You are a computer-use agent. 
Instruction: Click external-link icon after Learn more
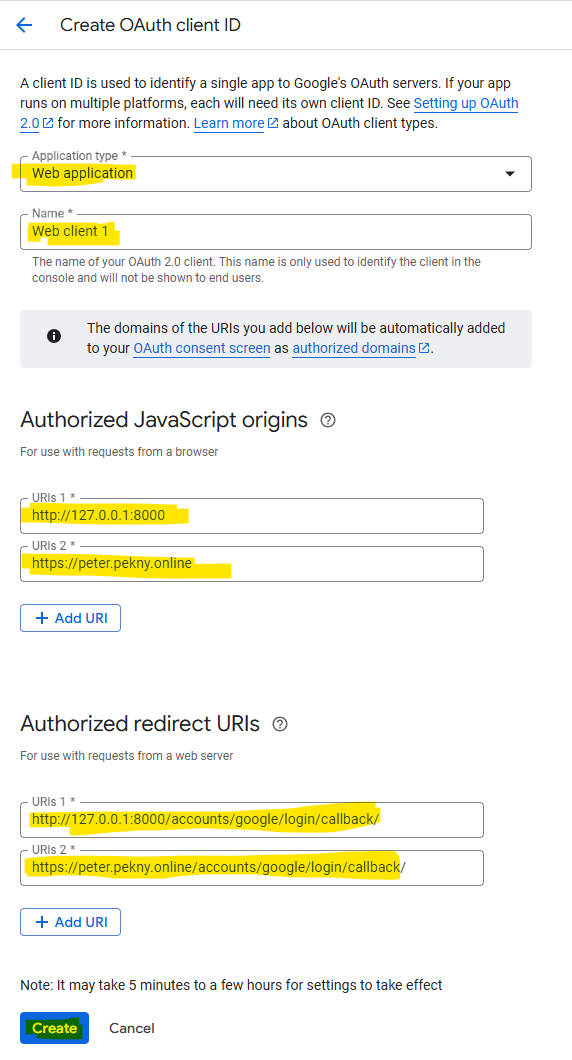[x=273, y=123]
